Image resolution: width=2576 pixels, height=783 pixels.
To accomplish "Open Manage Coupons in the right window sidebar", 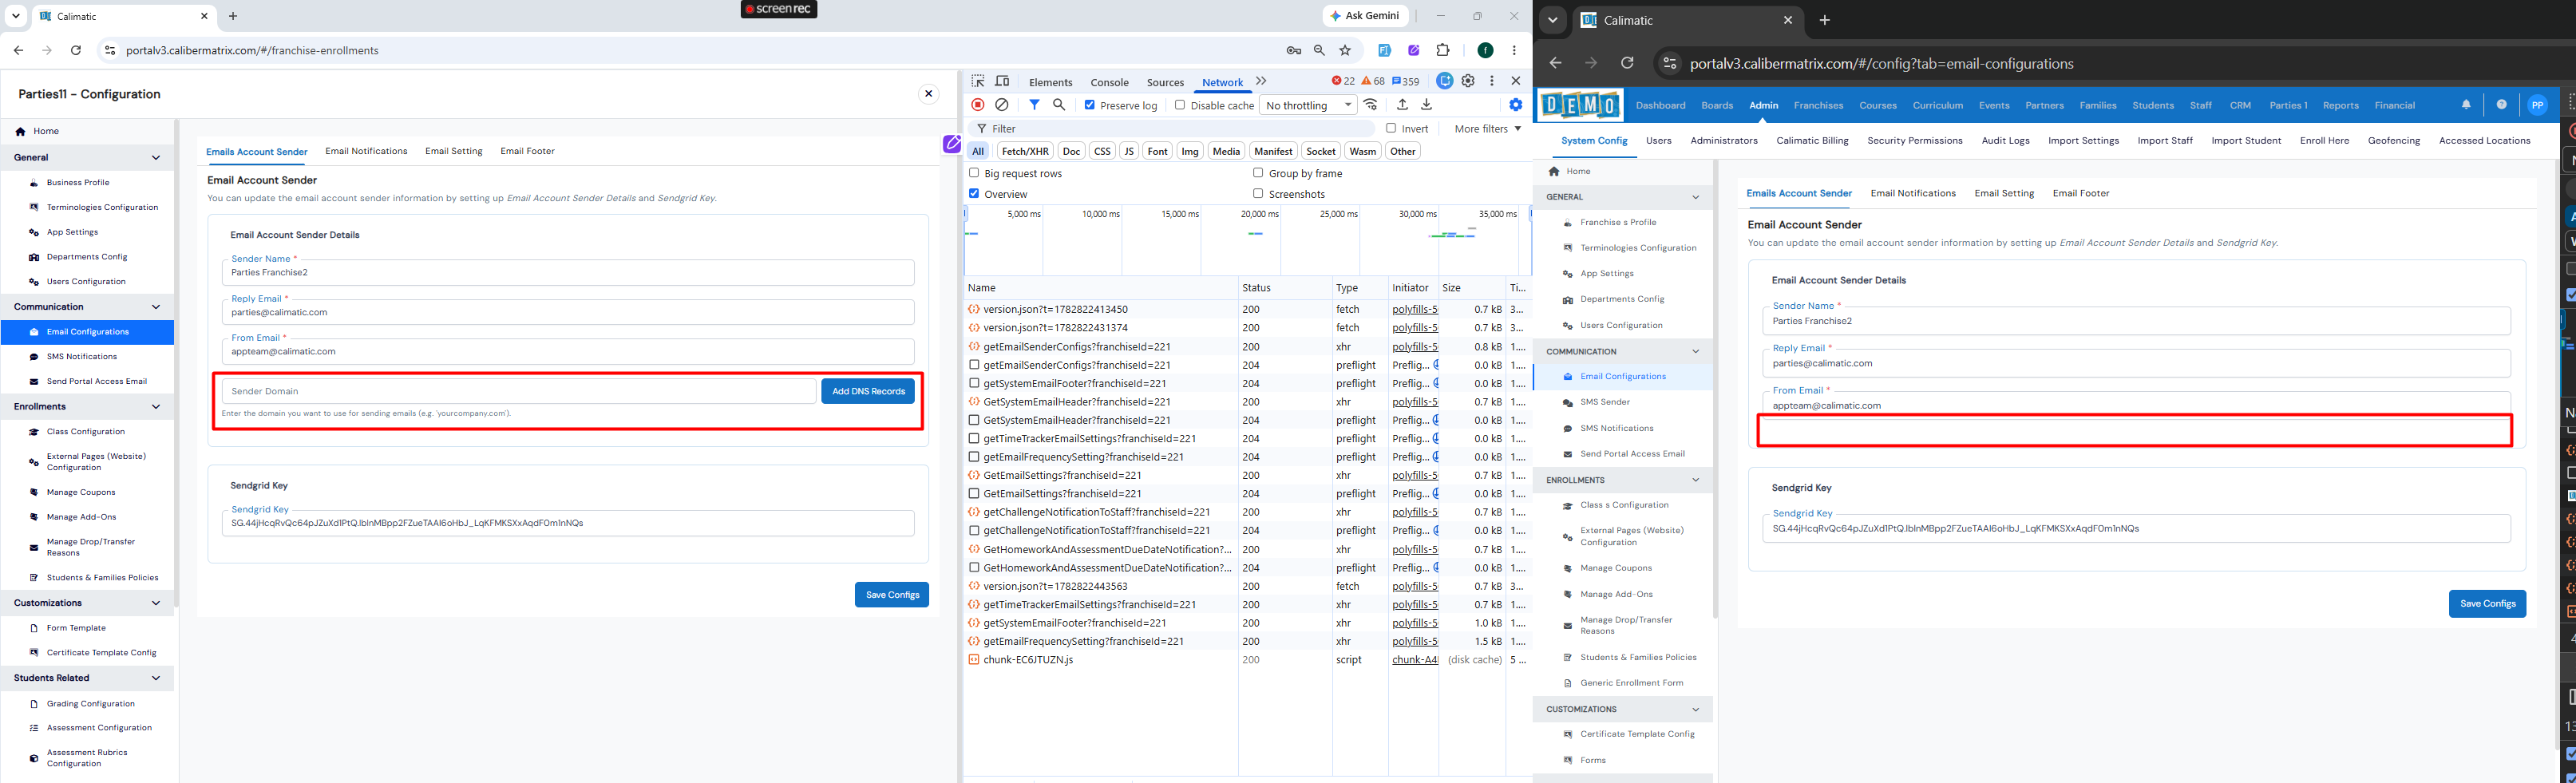I will pos(1616,568).
